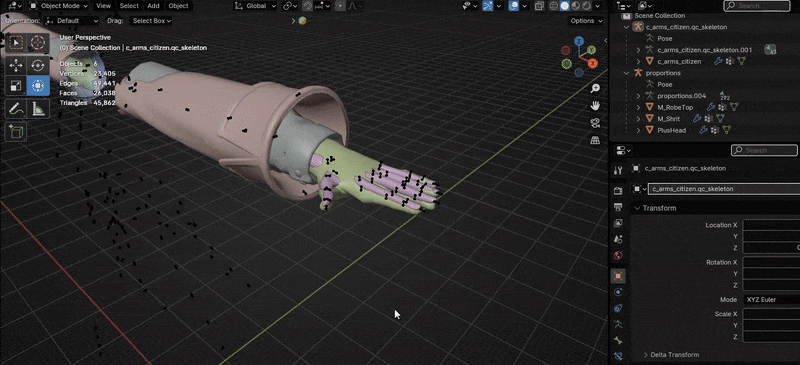This screenshot has width=800, height=365.
Task: Select the Rotate tool
Action: pos(38,65)
